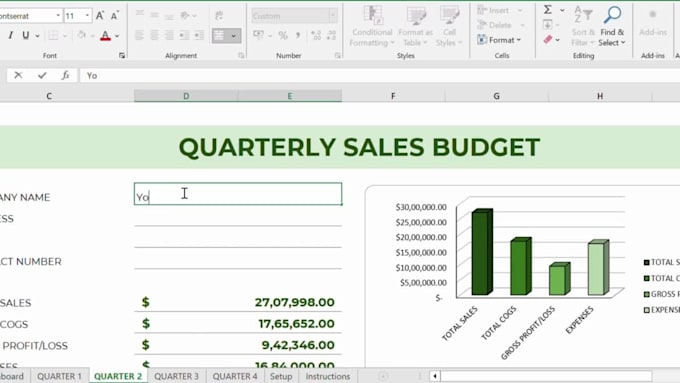
Task: Select column F header
Action: [x=393, y=96]
